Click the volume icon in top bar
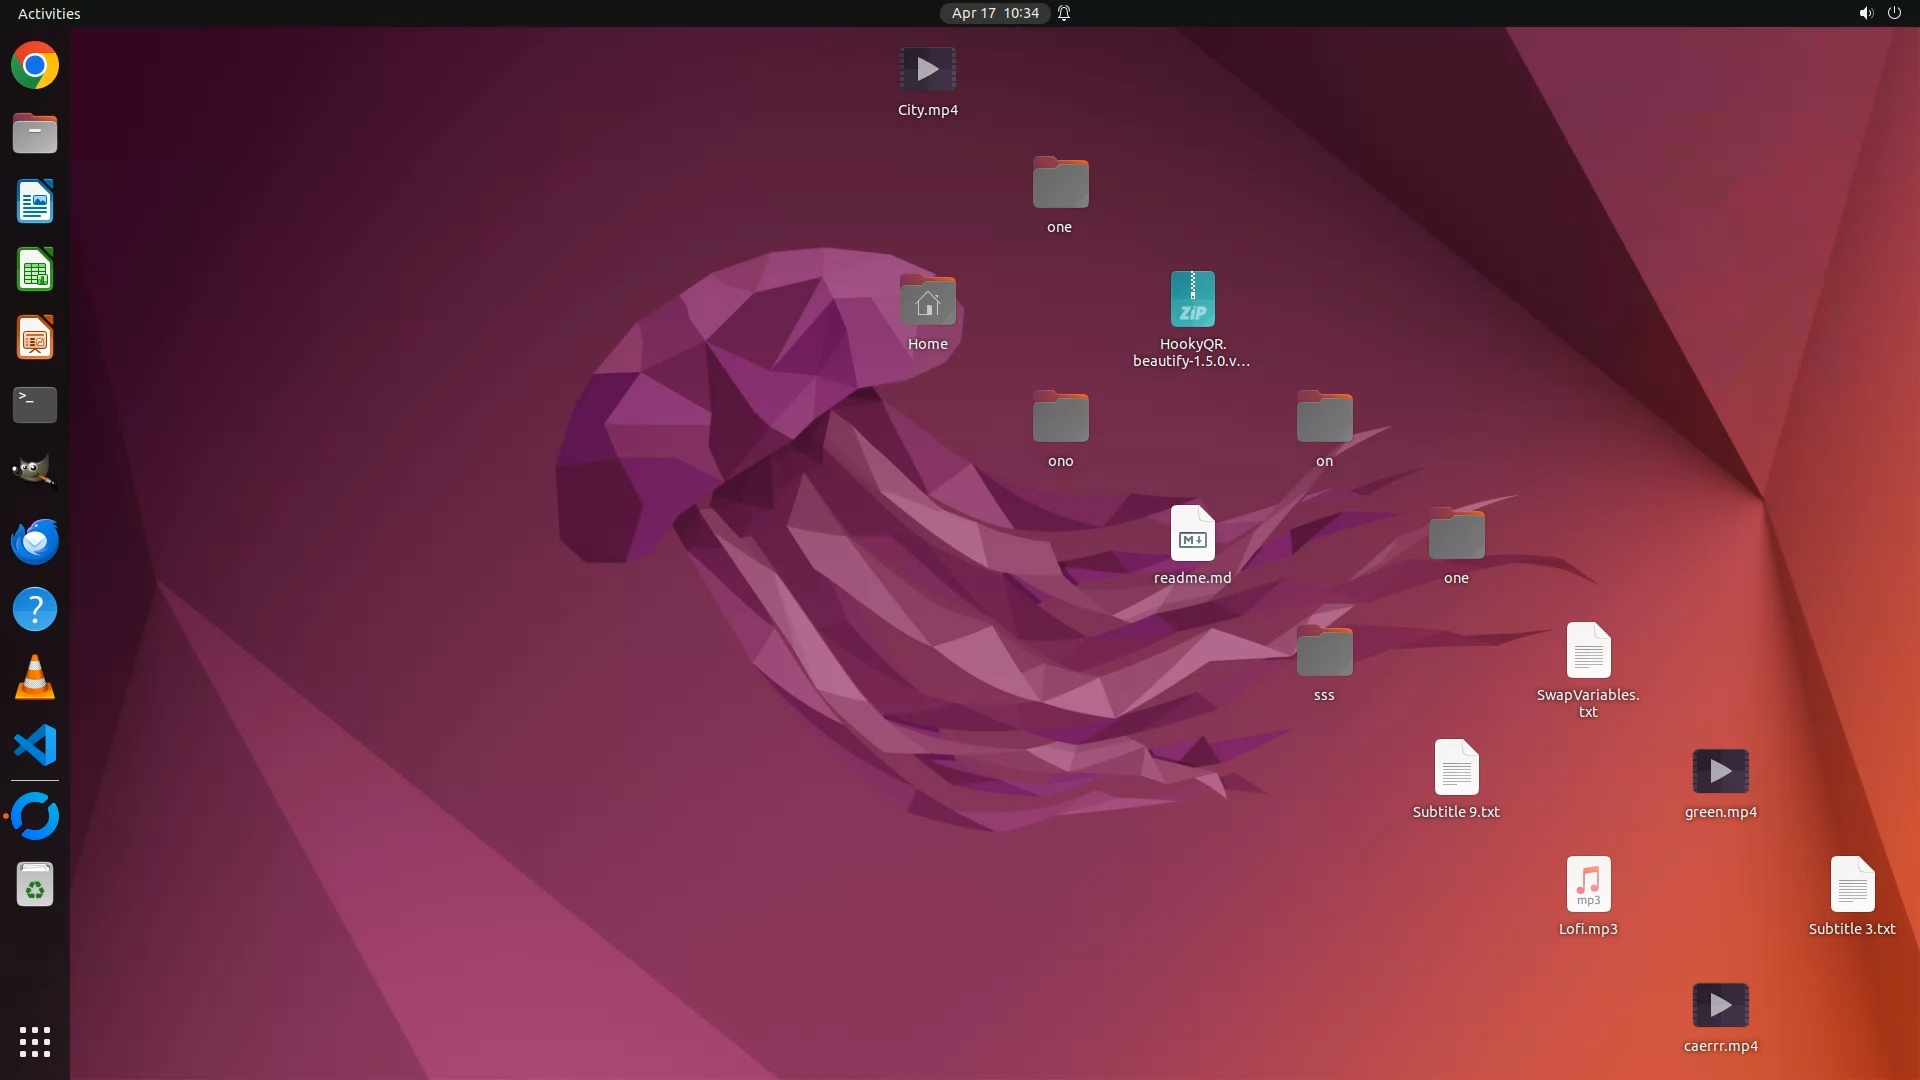 pos(1865,13)
